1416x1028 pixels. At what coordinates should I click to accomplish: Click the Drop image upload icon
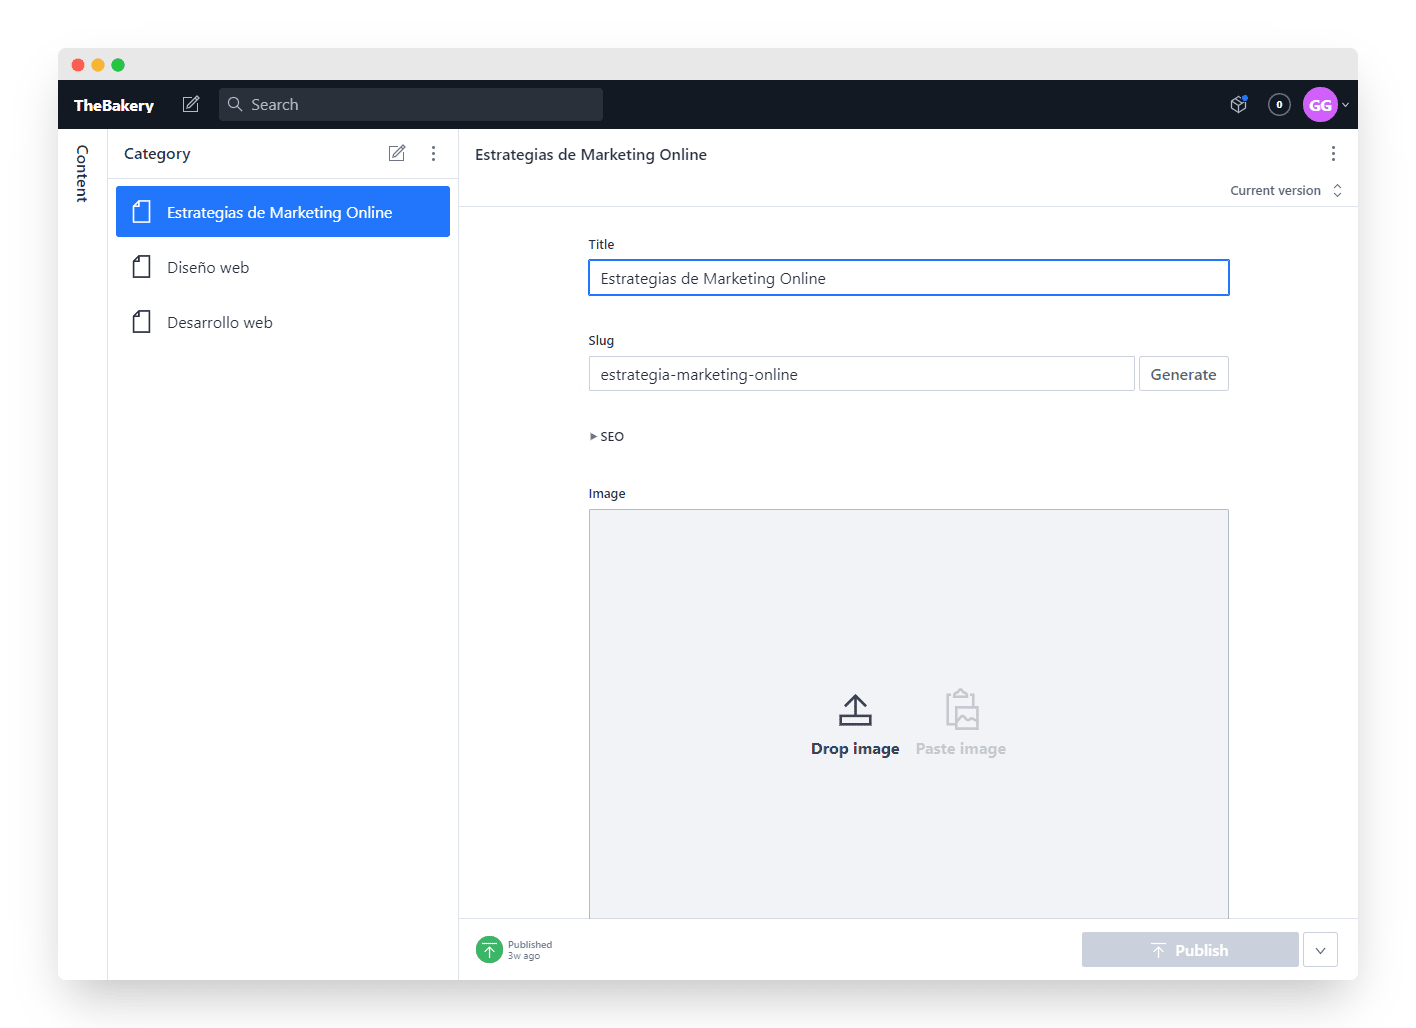(x=855, y=710)
